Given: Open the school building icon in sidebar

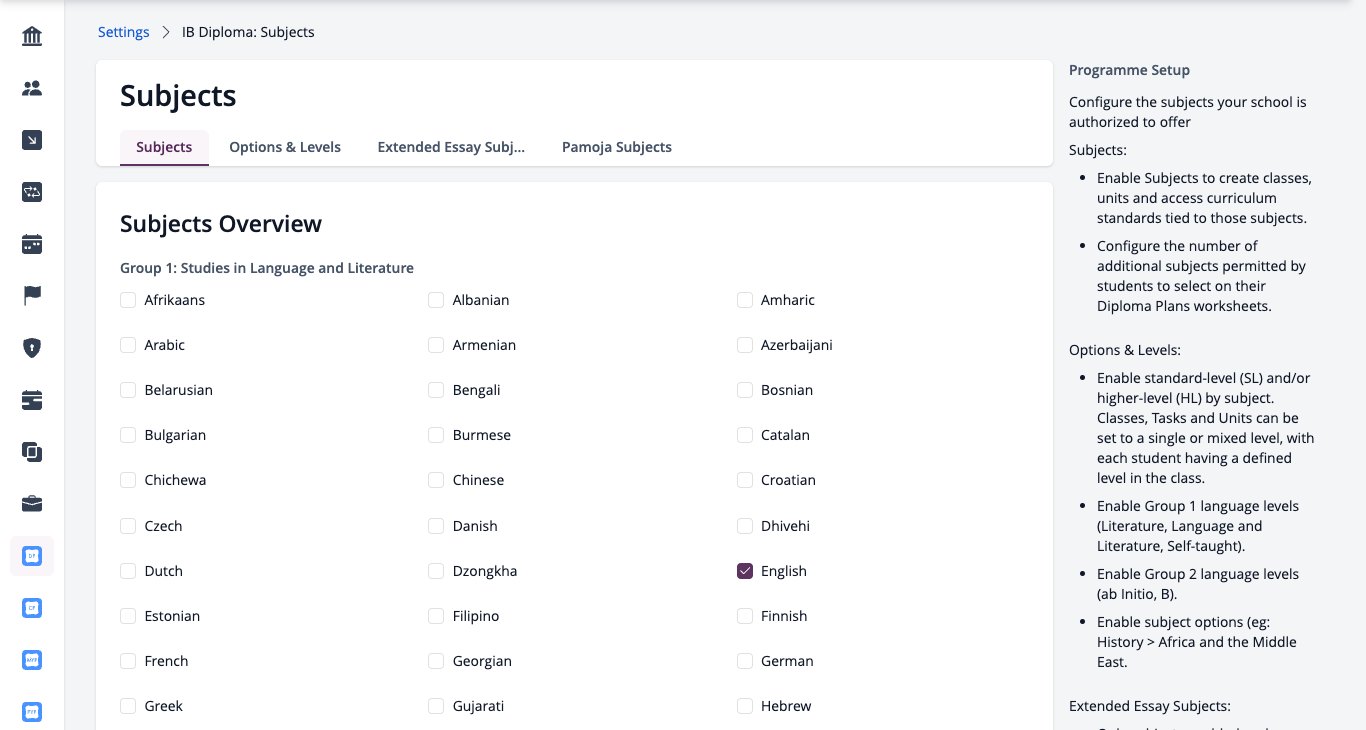Looking at the screenshot, I should tap(32, 37).
